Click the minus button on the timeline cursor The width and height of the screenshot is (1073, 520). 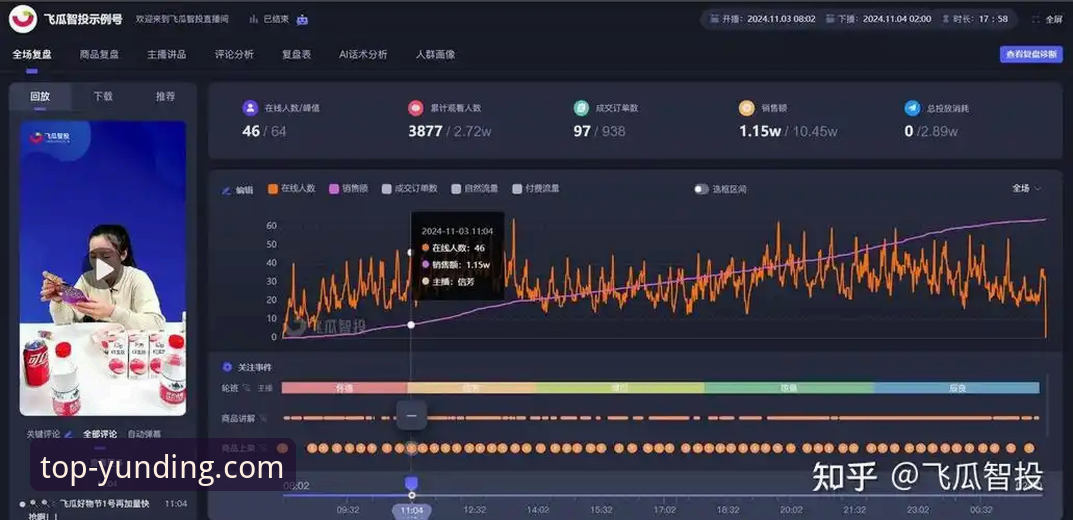(411, 415)
